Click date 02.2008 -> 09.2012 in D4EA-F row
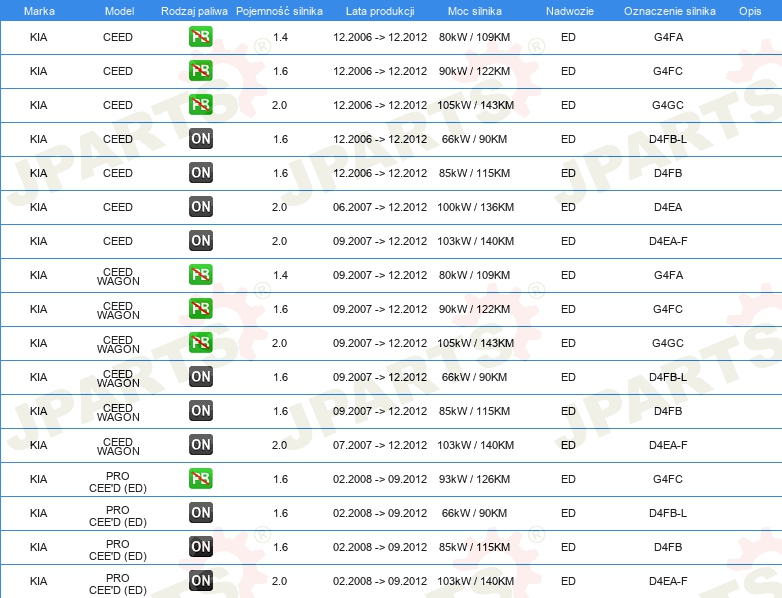 pyautogui.click(x=380, y=581)
